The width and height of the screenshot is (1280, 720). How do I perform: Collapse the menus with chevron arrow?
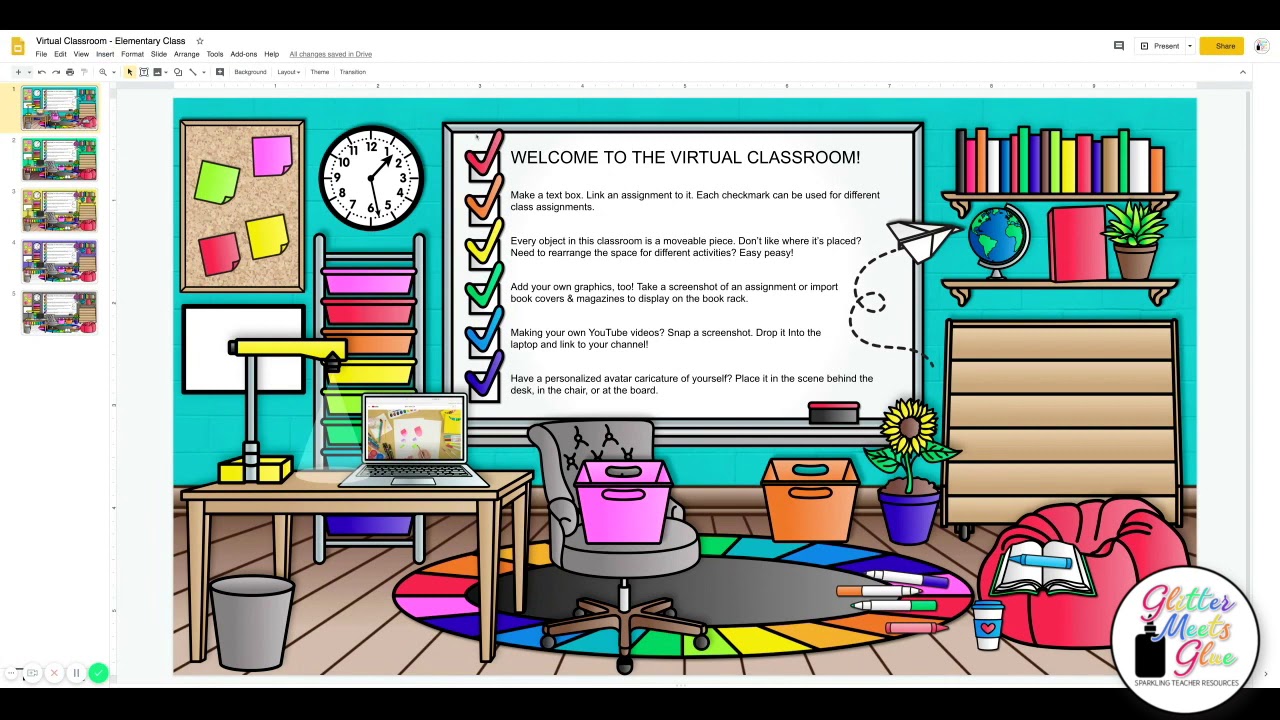[x=1243, y=72]
